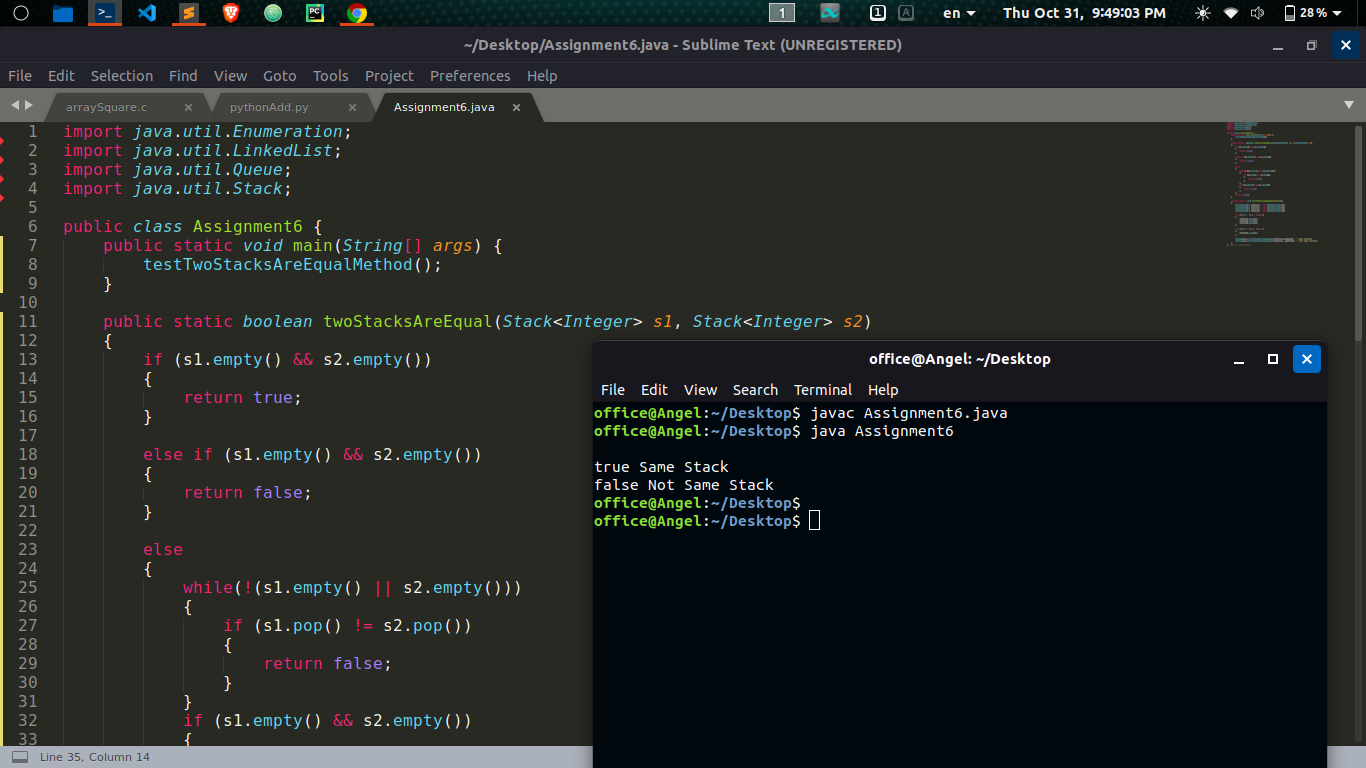
Task: Click the Sublime Text icon in the panel
Action: [x=187, y=13]
